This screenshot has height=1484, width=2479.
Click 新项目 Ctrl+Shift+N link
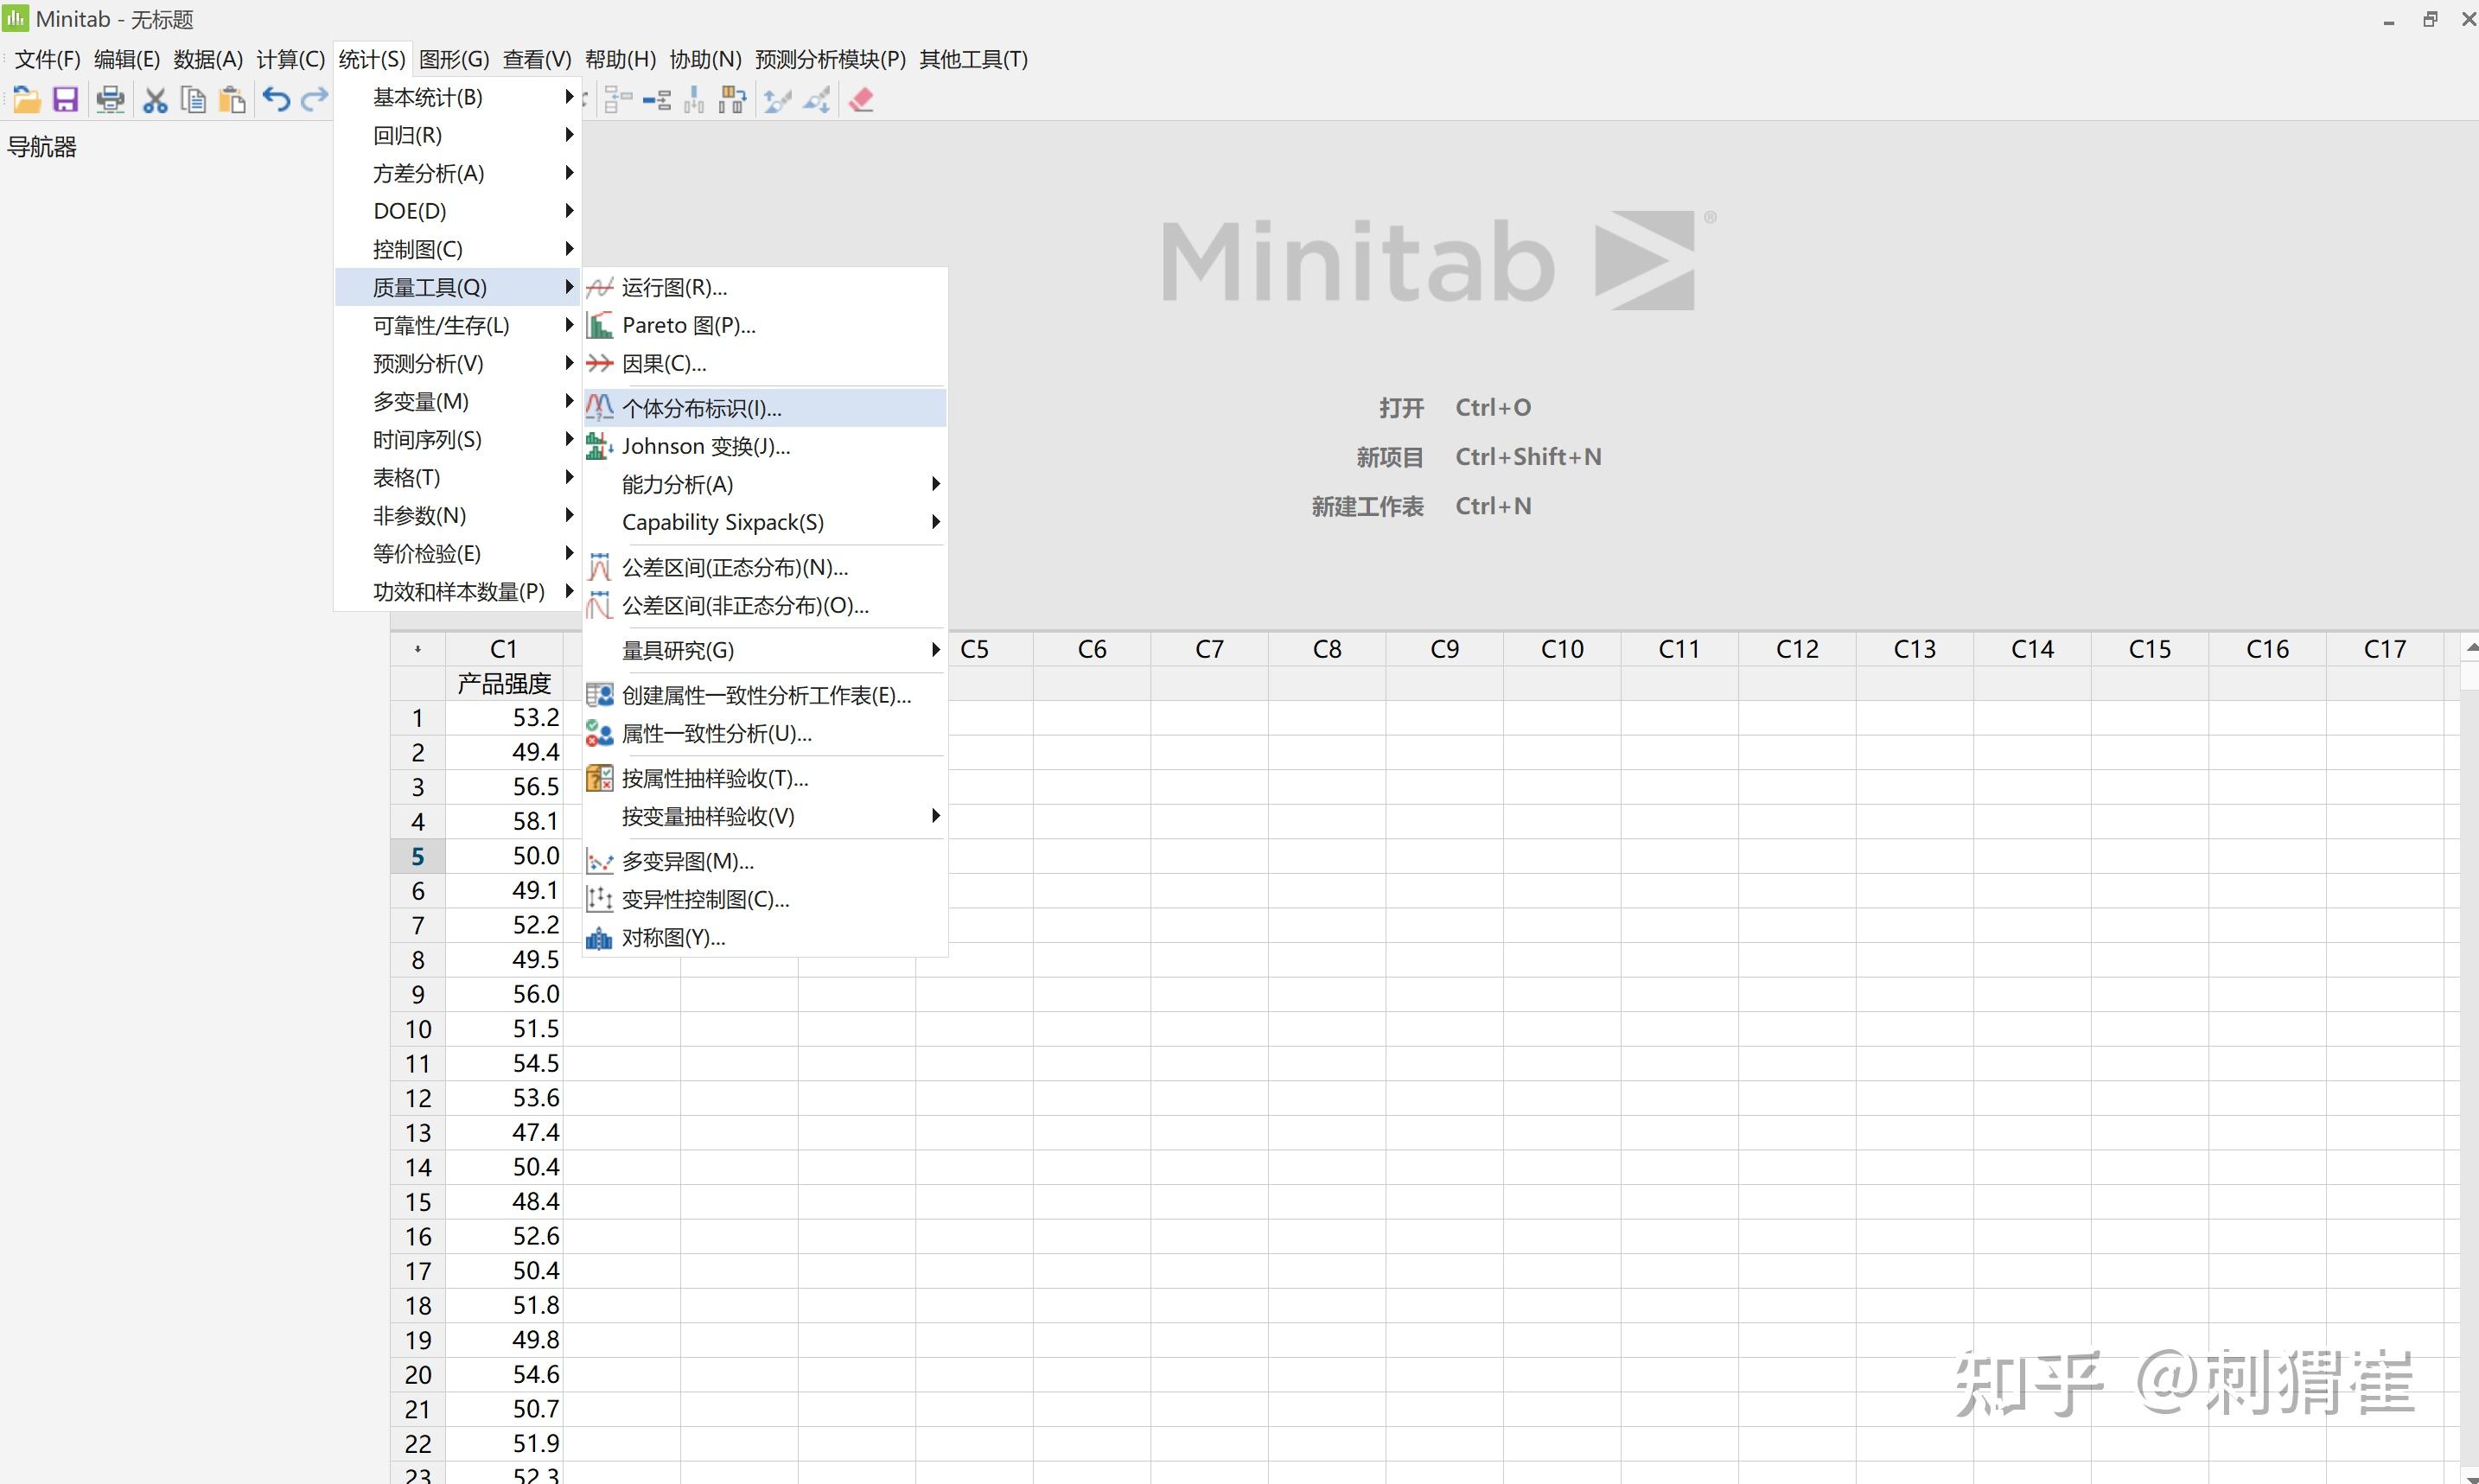tap(1479, 457)
